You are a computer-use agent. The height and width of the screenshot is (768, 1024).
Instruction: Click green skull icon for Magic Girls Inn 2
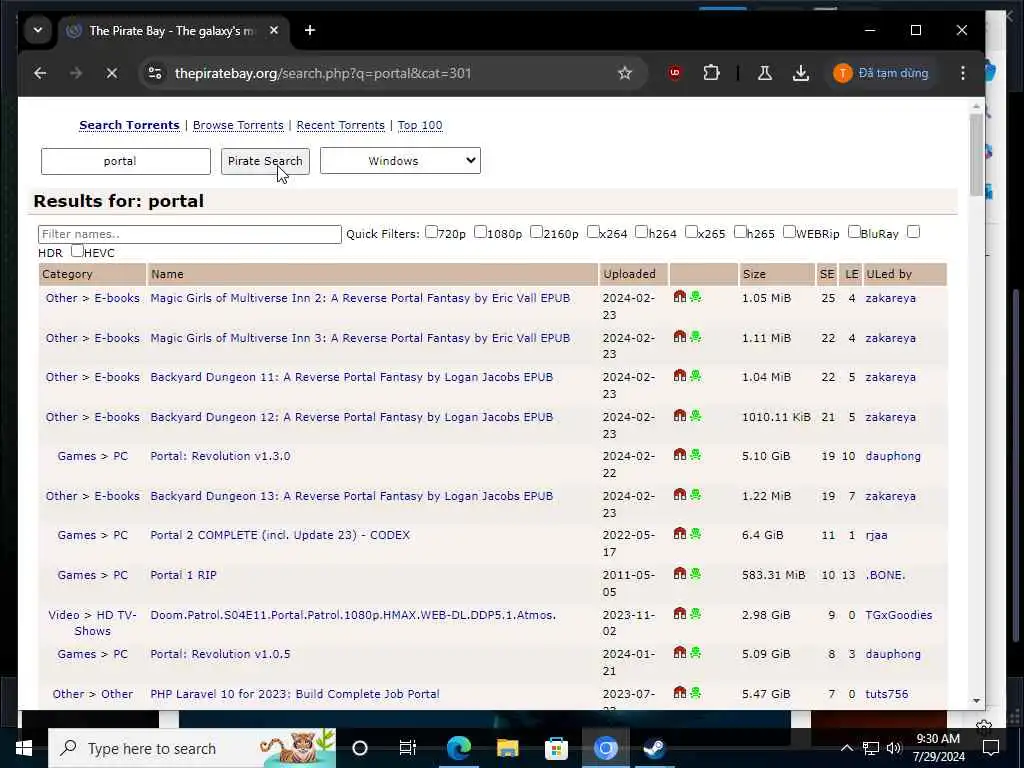[x=696, y=296]
